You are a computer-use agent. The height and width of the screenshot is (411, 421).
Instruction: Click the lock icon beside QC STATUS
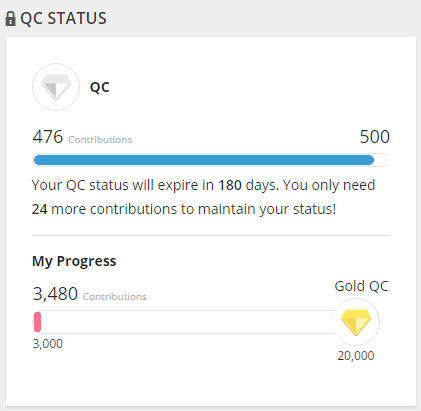tap(10, 19)
